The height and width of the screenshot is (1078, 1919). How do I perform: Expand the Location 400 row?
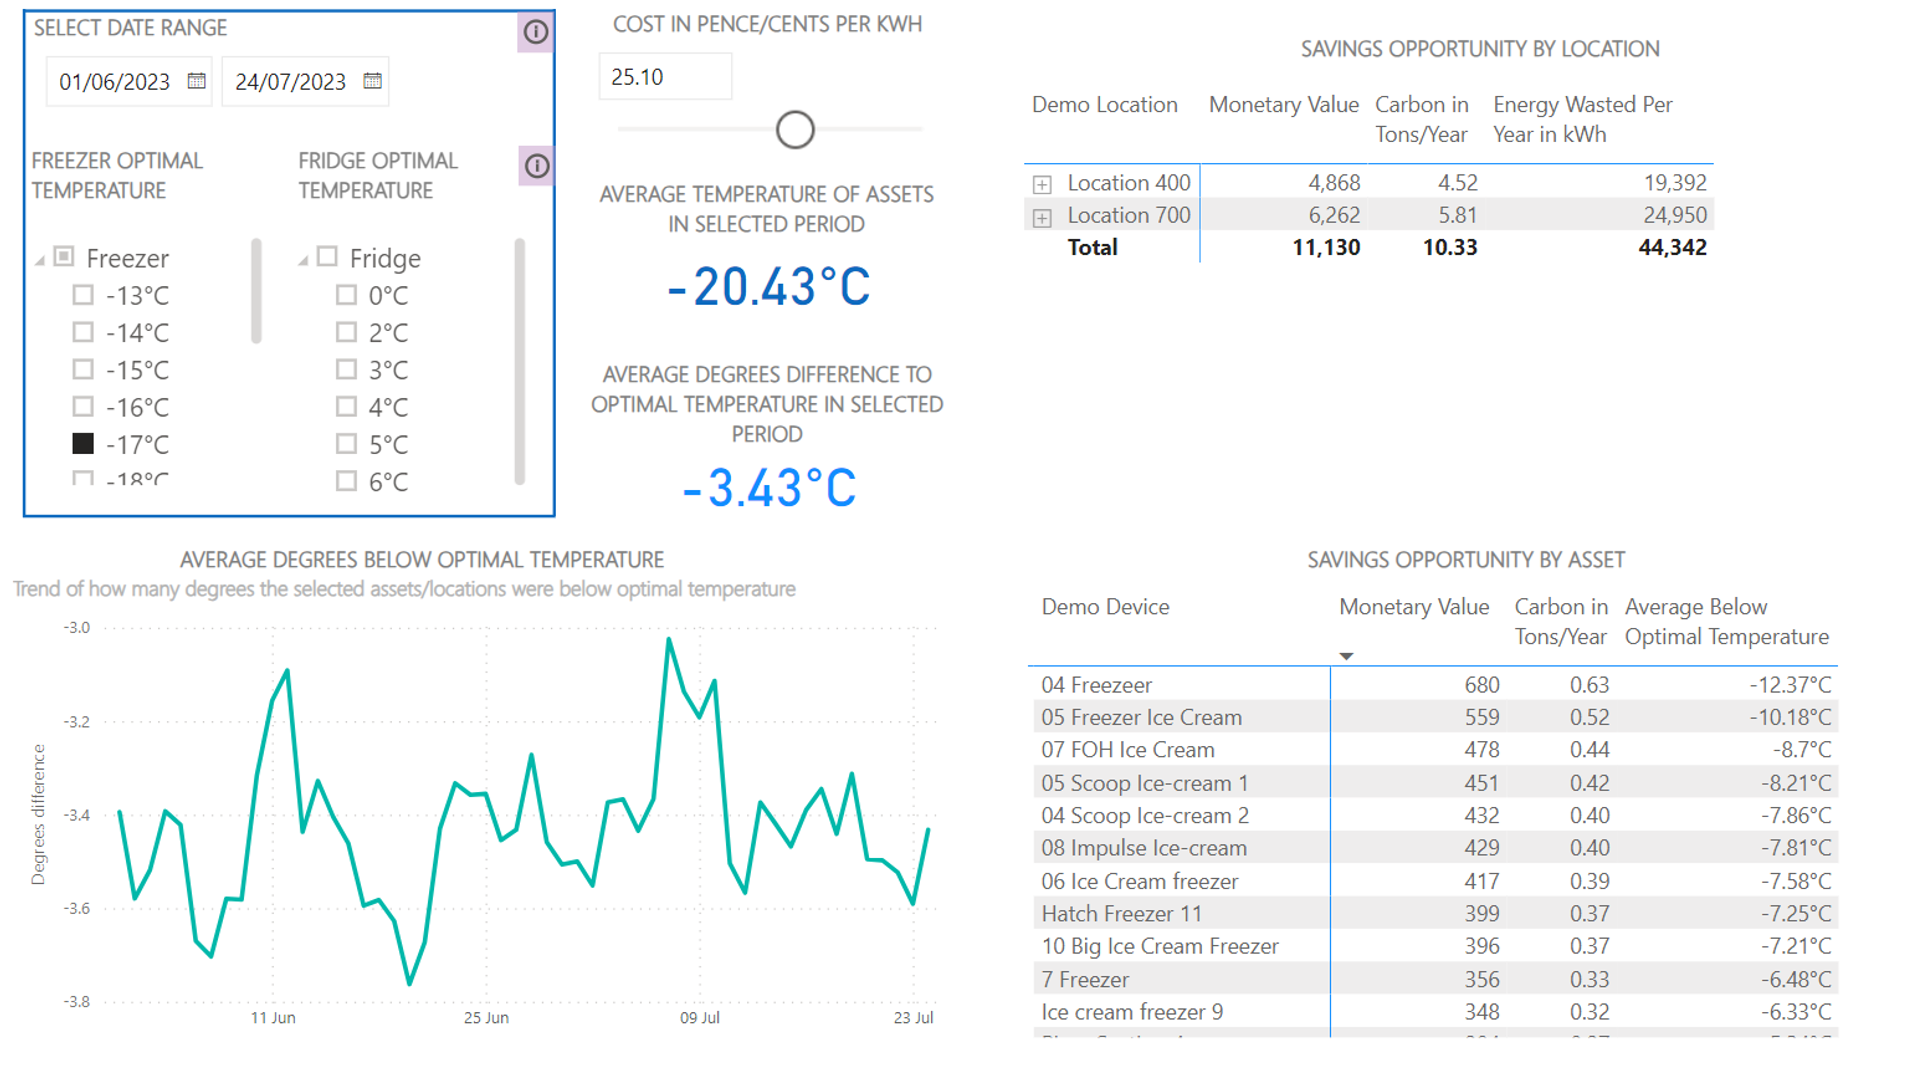click(x=1043, y=183)
